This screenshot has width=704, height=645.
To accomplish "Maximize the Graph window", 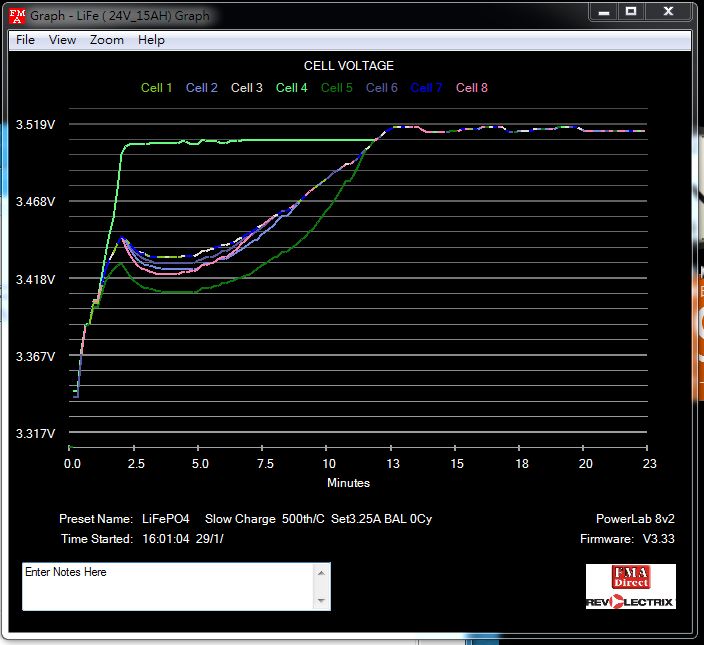I will [630, 12].
